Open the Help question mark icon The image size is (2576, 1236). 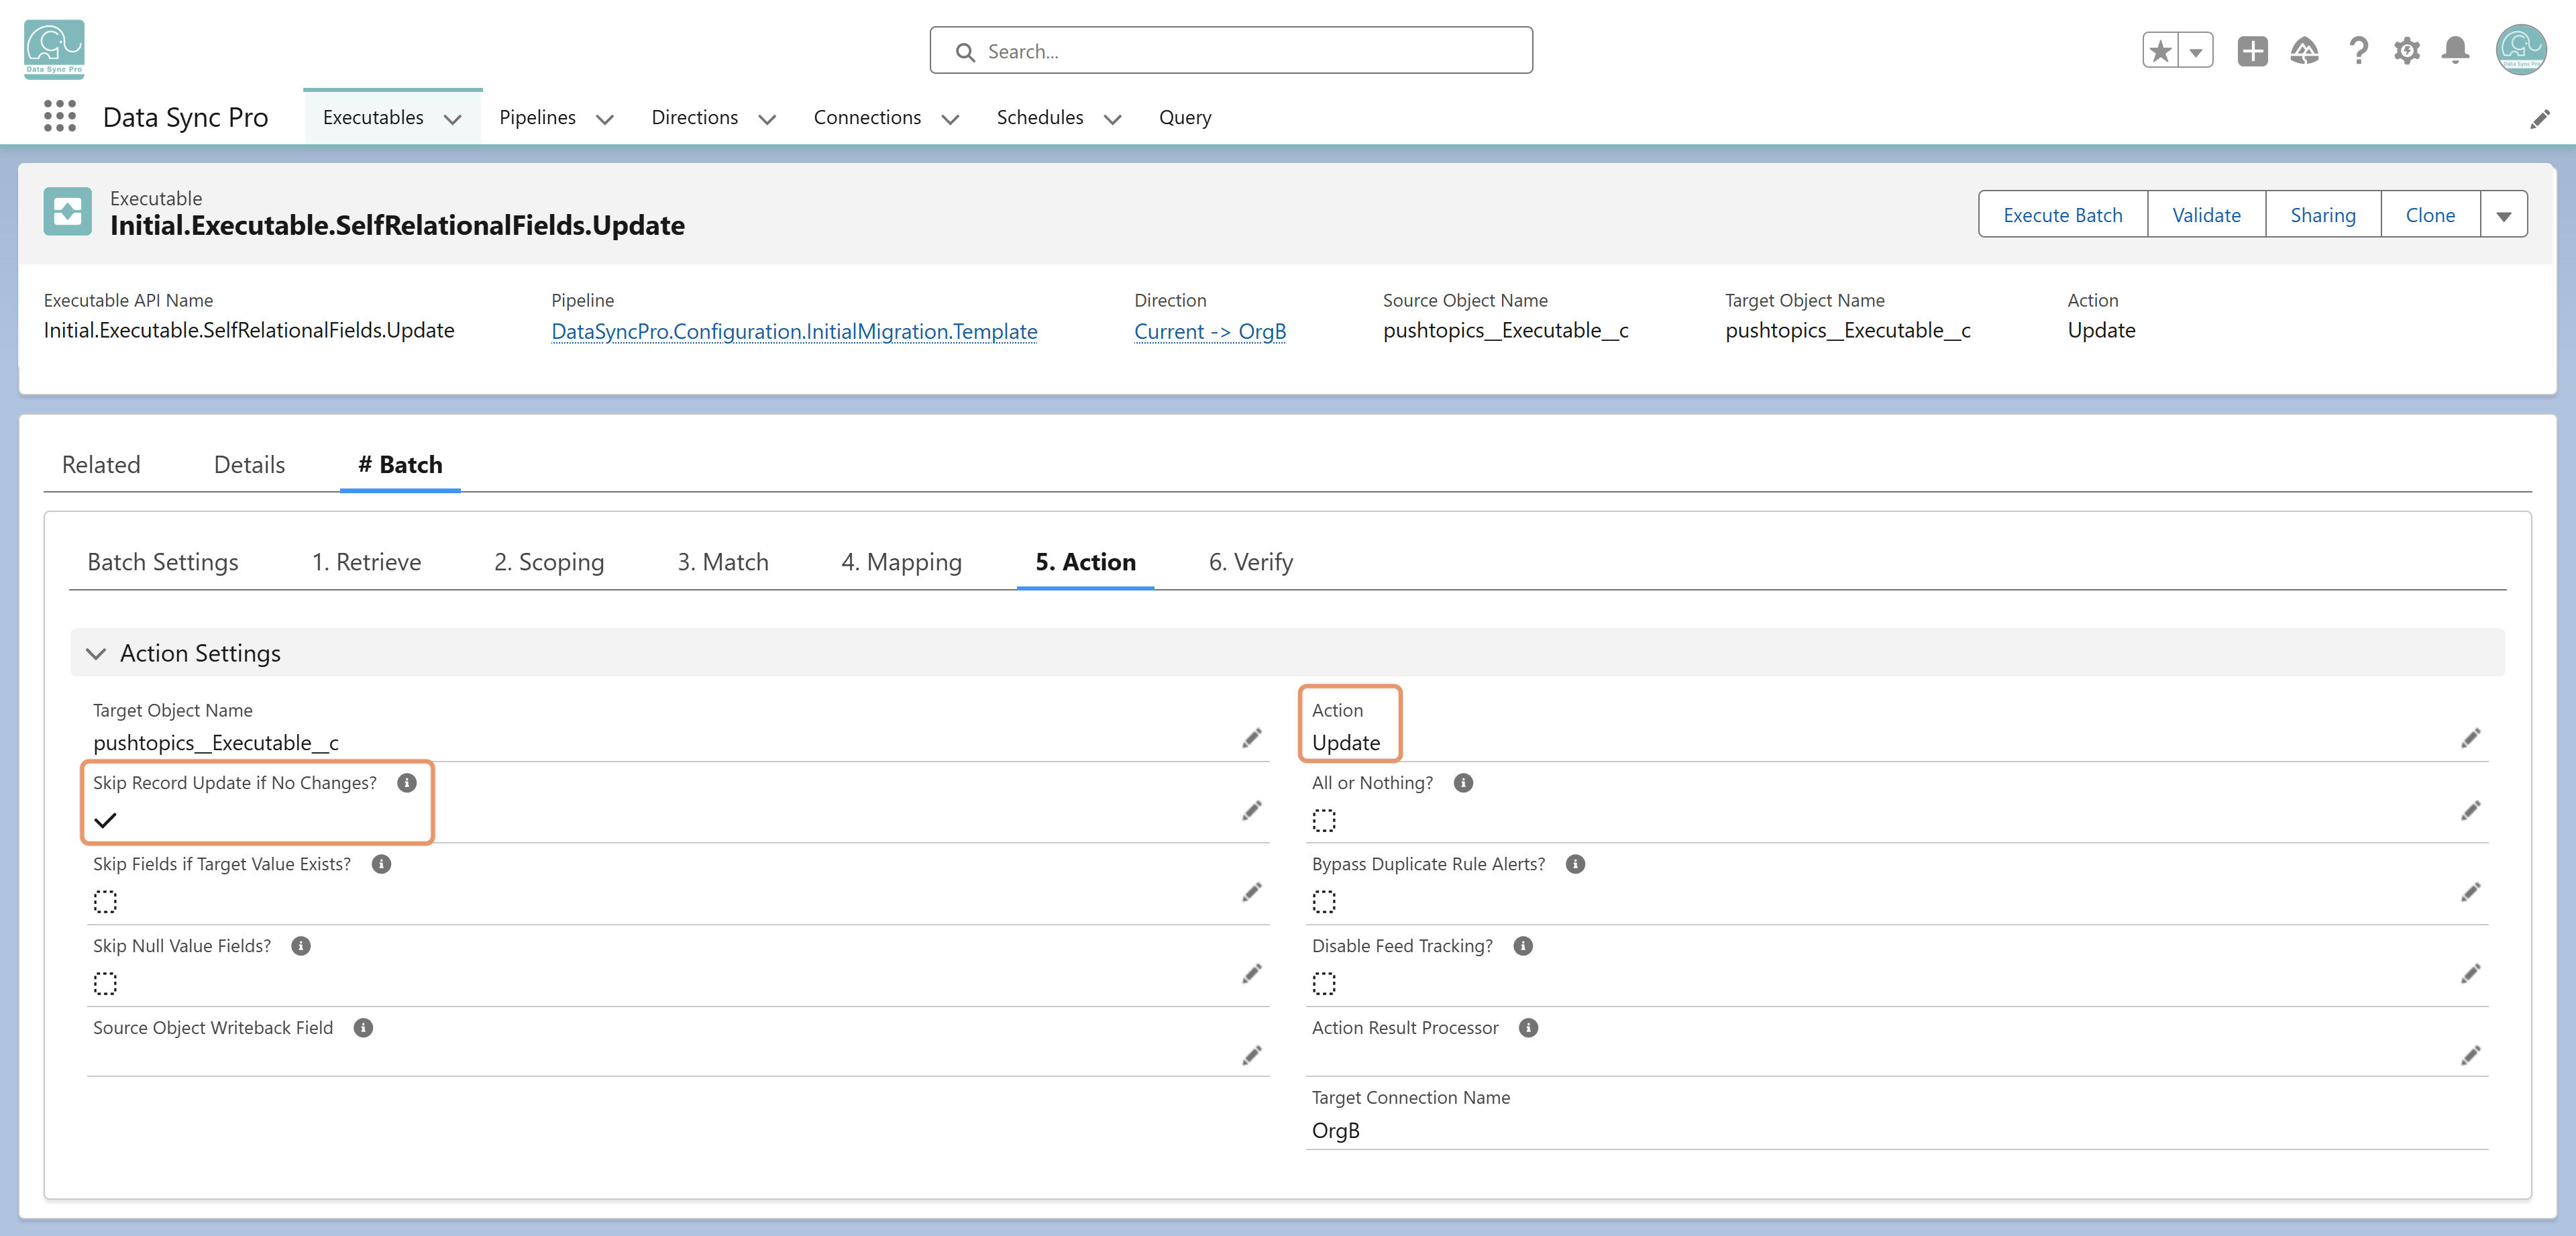coord(2358,51)
